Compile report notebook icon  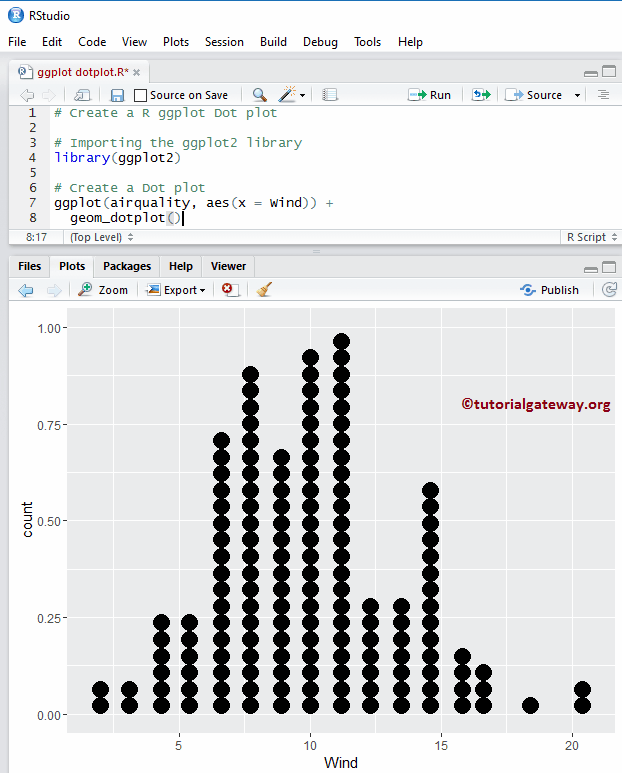329,95
